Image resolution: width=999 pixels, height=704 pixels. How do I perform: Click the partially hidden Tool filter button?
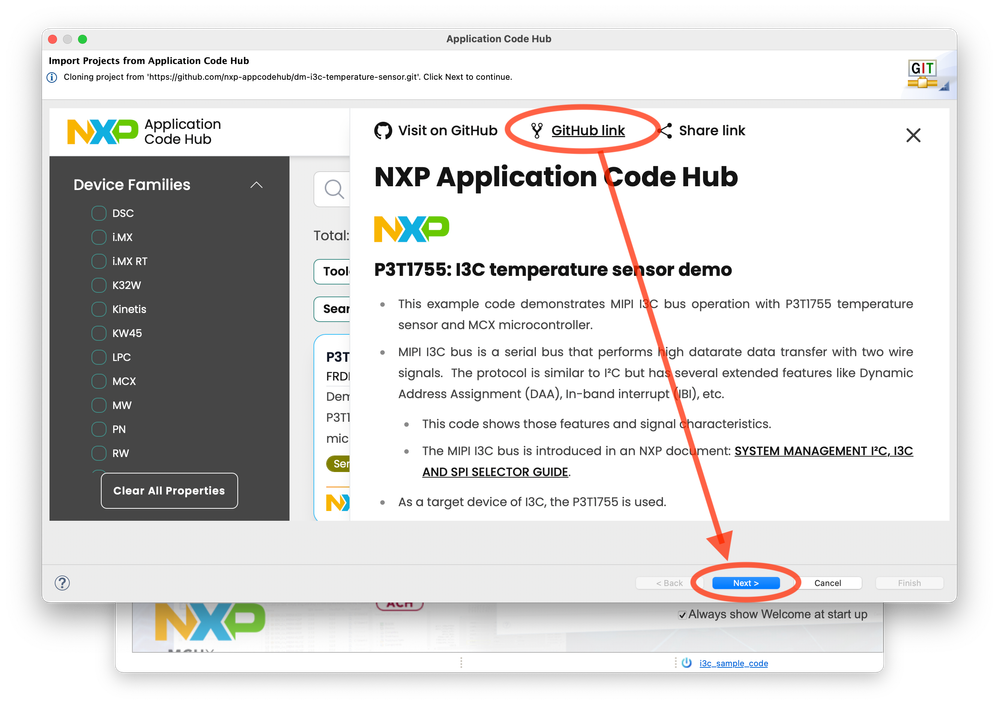[332, 271]
